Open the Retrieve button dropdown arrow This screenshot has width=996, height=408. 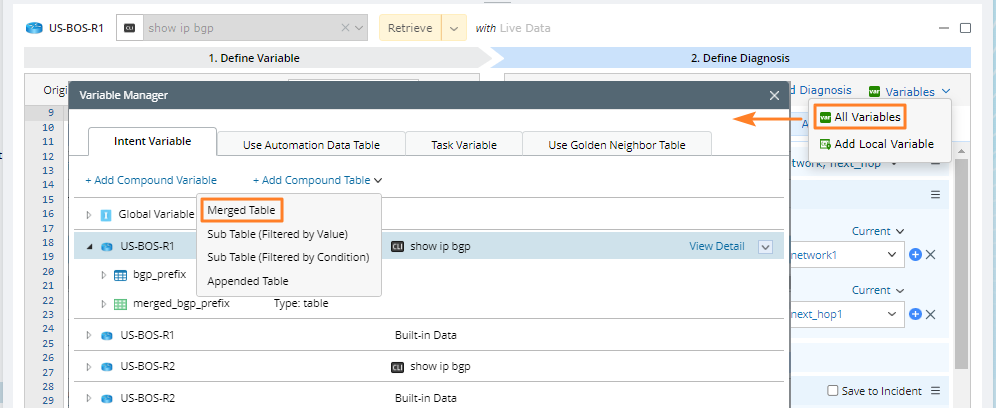click(x=454, y=28)
